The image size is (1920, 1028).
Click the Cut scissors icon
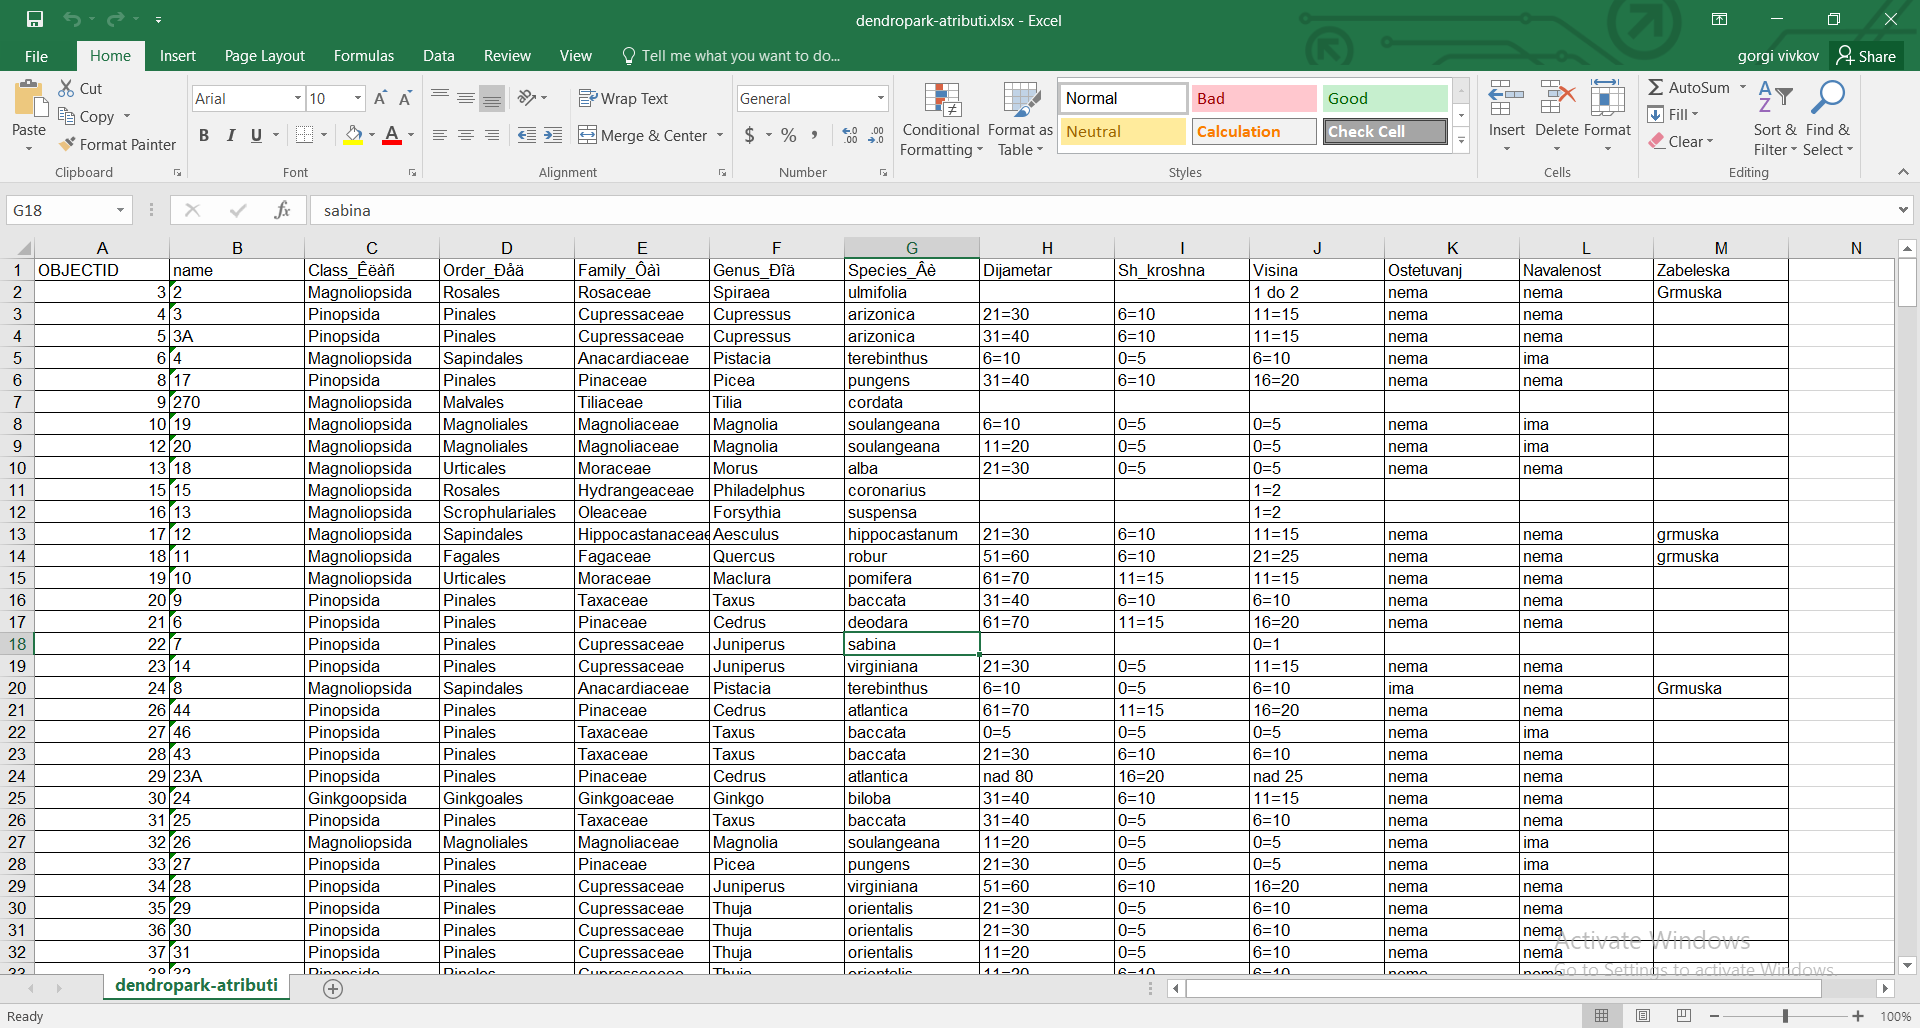tap(67, 88)
